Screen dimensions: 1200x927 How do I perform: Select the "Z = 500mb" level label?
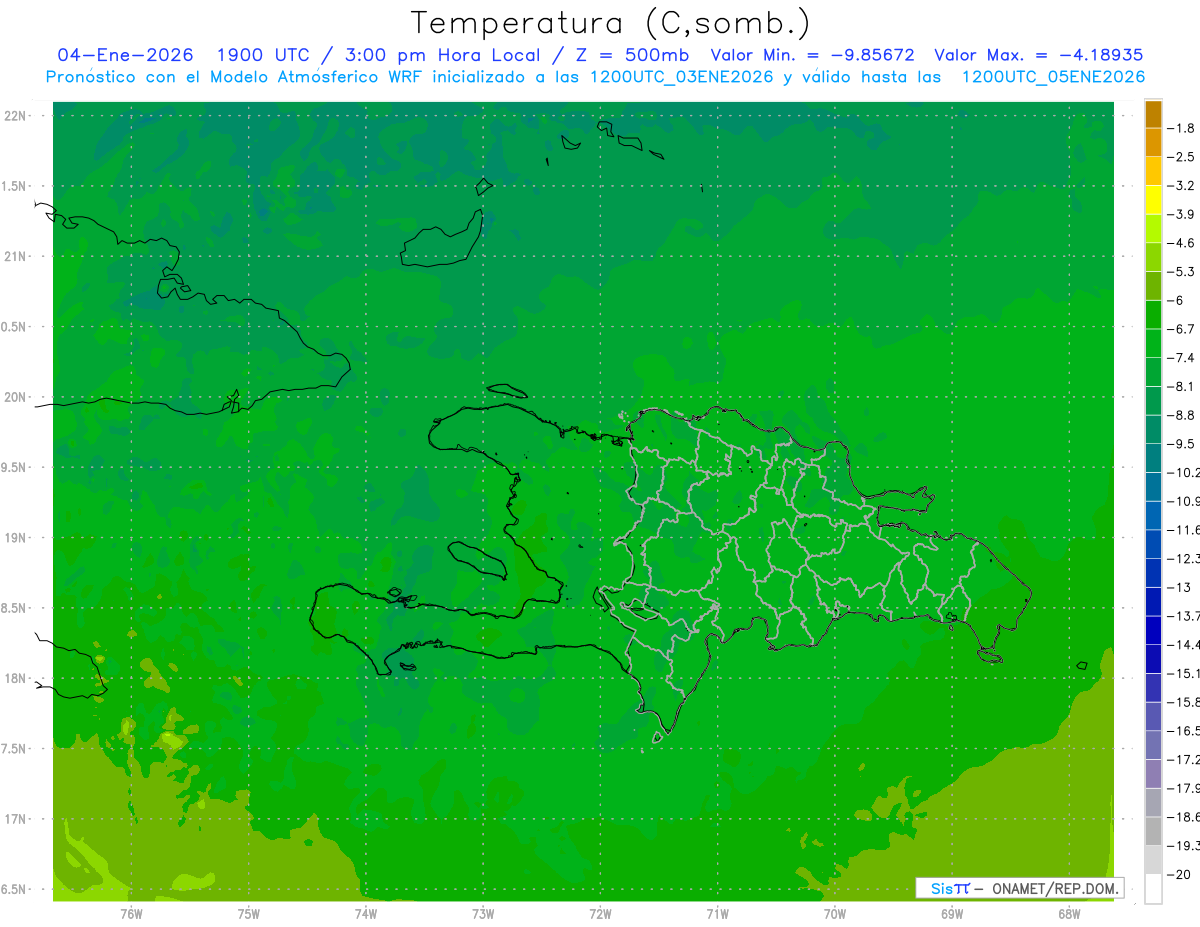[x=633, y=55]
